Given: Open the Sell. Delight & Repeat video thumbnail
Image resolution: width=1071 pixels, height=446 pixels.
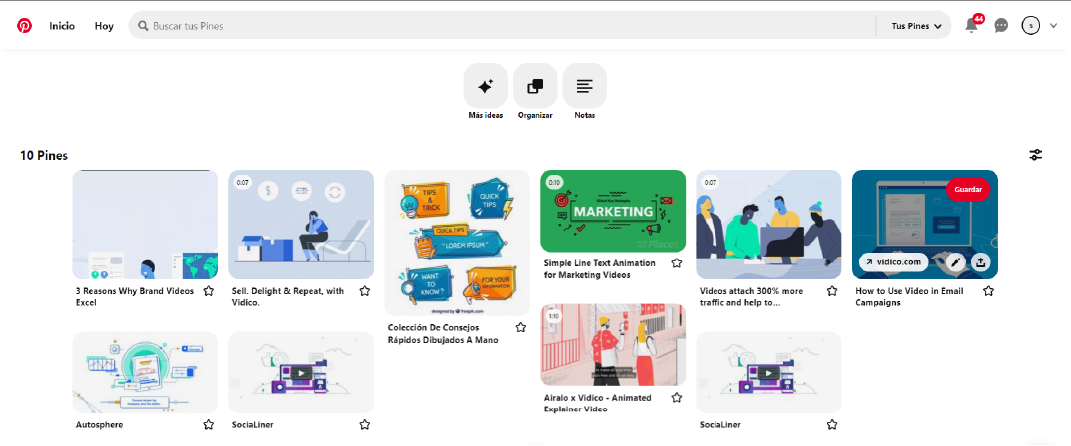Looking at the screenshot, I should tap(301, 225).
